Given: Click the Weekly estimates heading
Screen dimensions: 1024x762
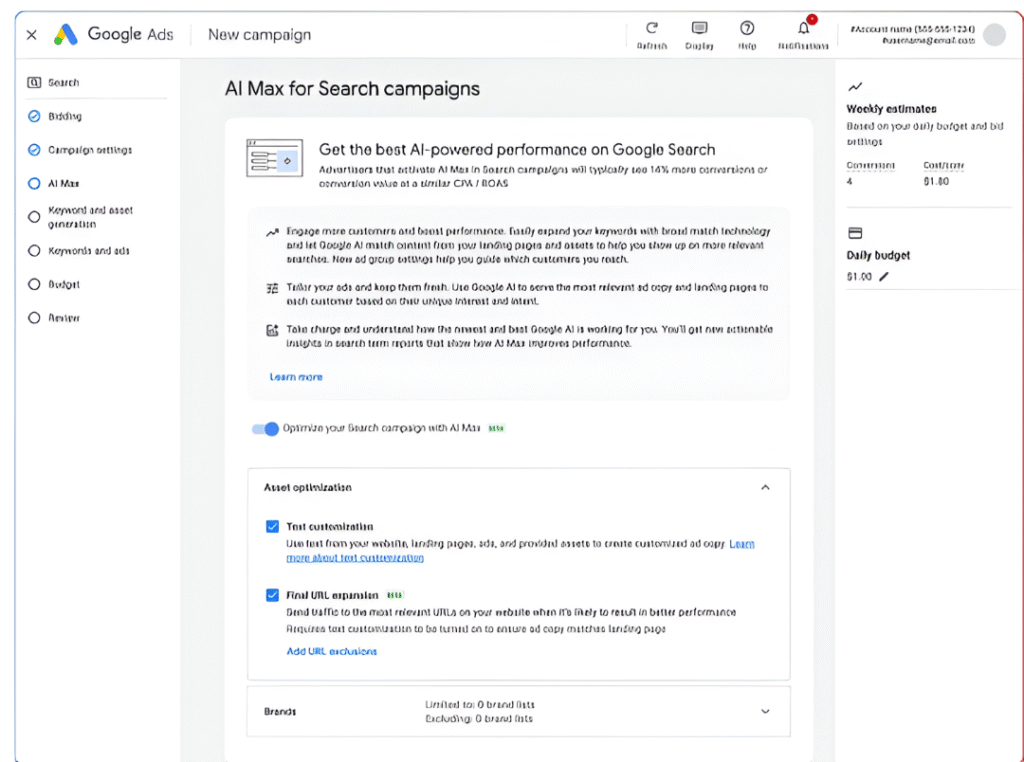Looking at the screenshot, I should pos(891,109).
